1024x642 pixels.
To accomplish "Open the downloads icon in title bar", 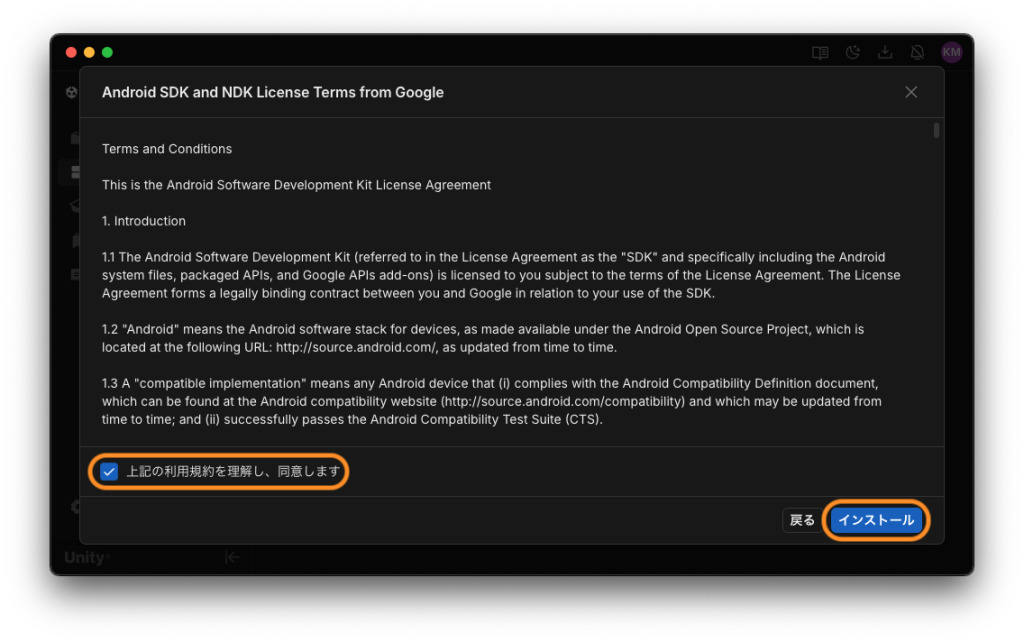I will tap(885, 52).
